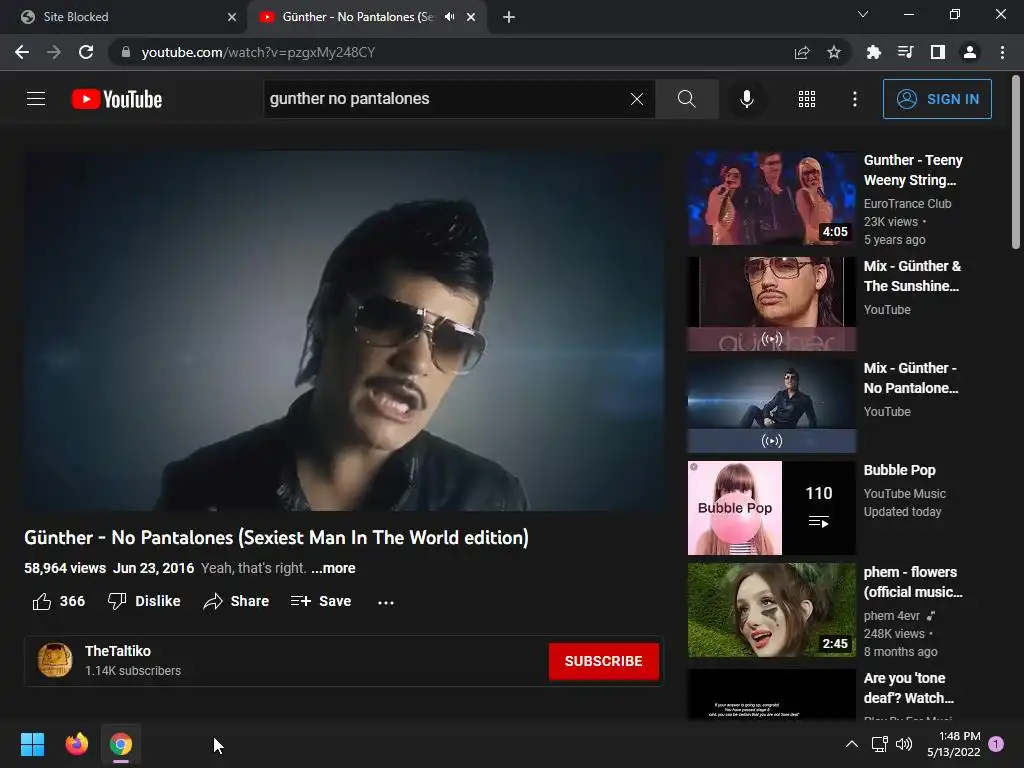Open clock showing 1:48 PM
The width and height of the screenshot is (1024, 768).
click(953, 744)
